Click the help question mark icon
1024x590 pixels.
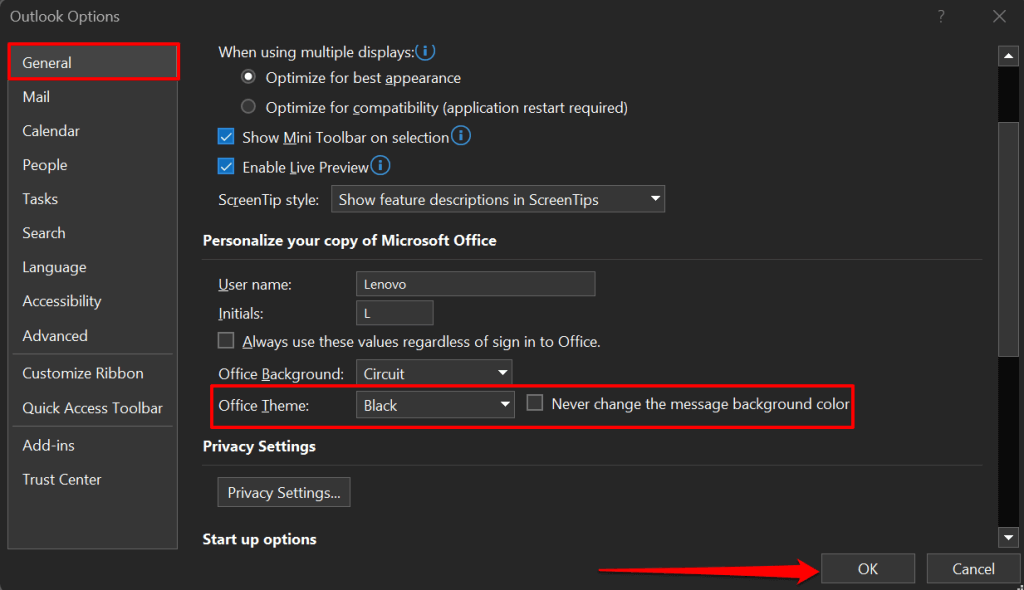[941, 16]
